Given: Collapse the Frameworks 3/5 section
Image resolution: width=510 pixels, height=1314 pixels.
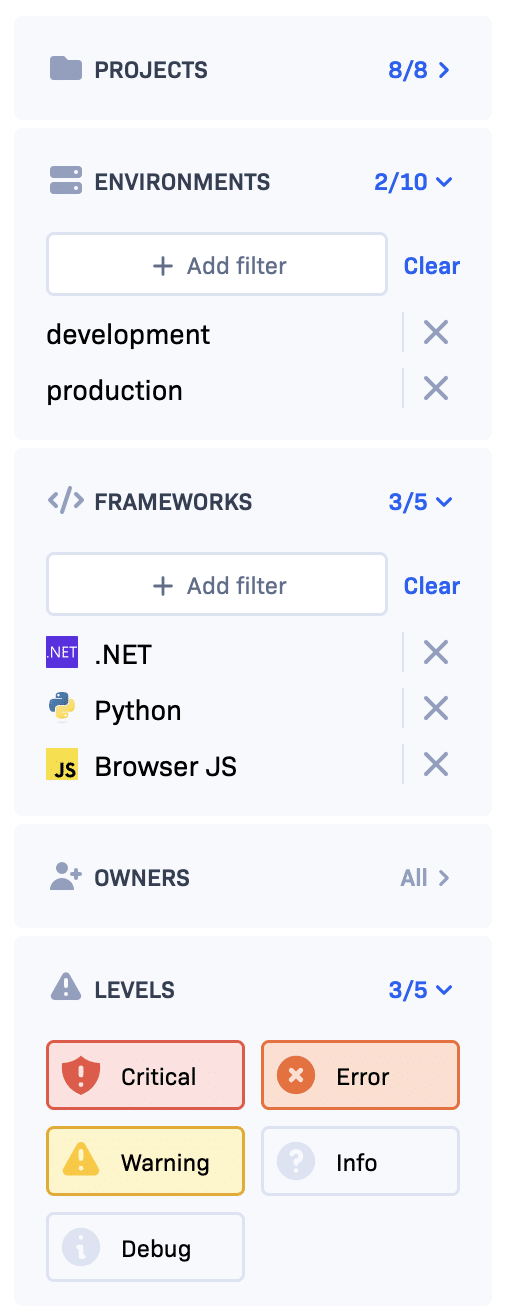Looking at the screenshot, I should 420,502.
